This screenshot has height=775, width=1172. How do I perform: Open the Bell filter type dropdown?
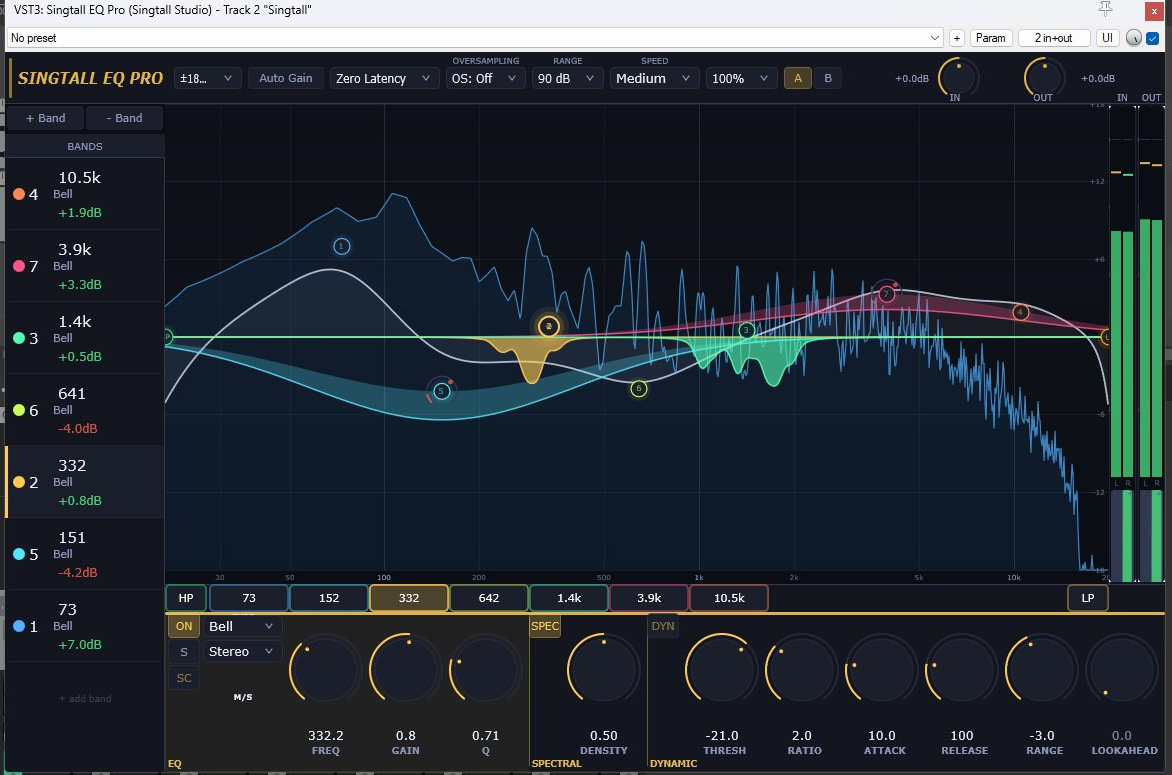click(241, 626)
